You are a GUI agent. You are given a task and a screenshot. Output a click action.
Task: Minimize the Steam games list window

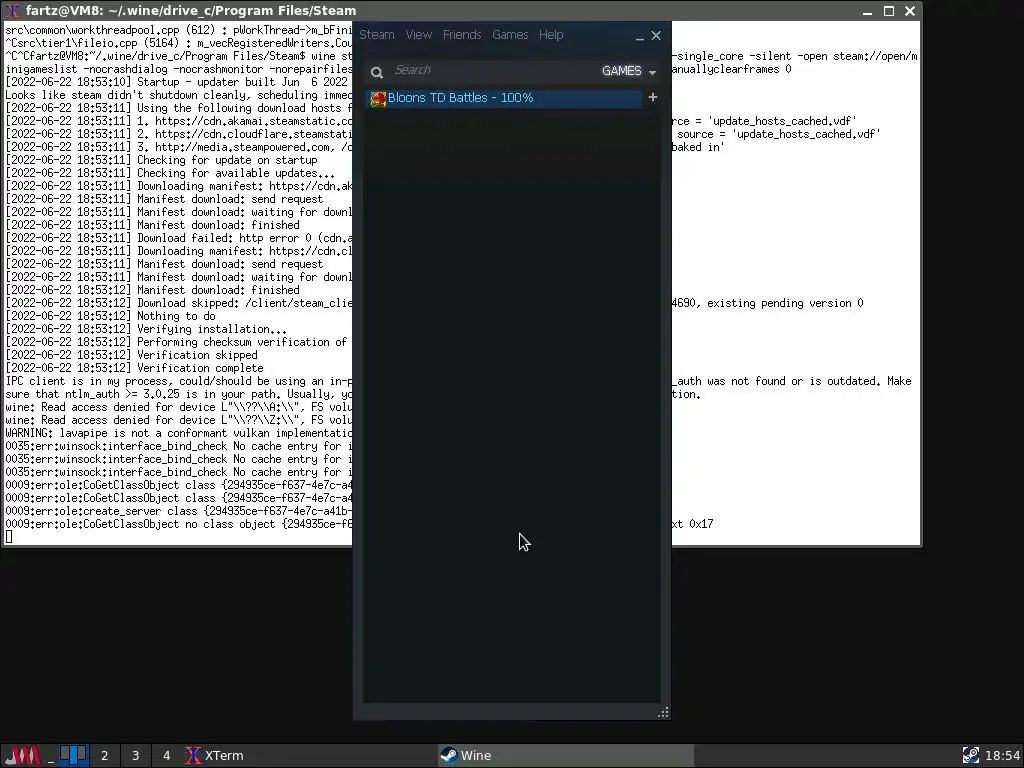coord(639,37)
